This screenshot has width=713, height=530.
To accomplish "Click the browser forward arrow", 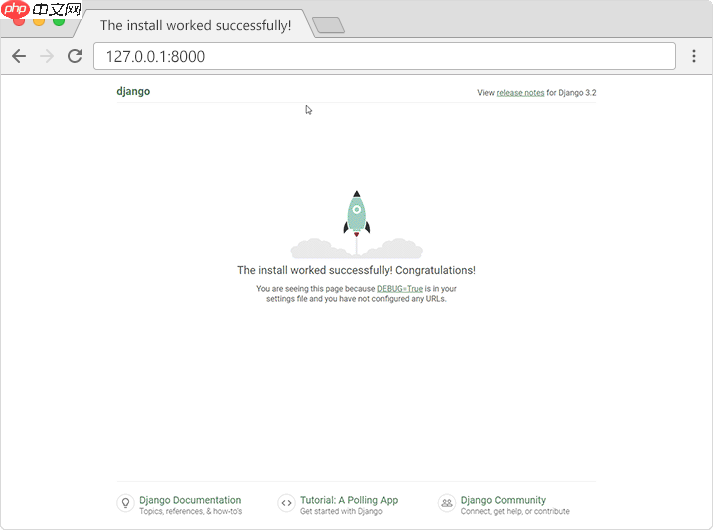I will tap(47, 56).
